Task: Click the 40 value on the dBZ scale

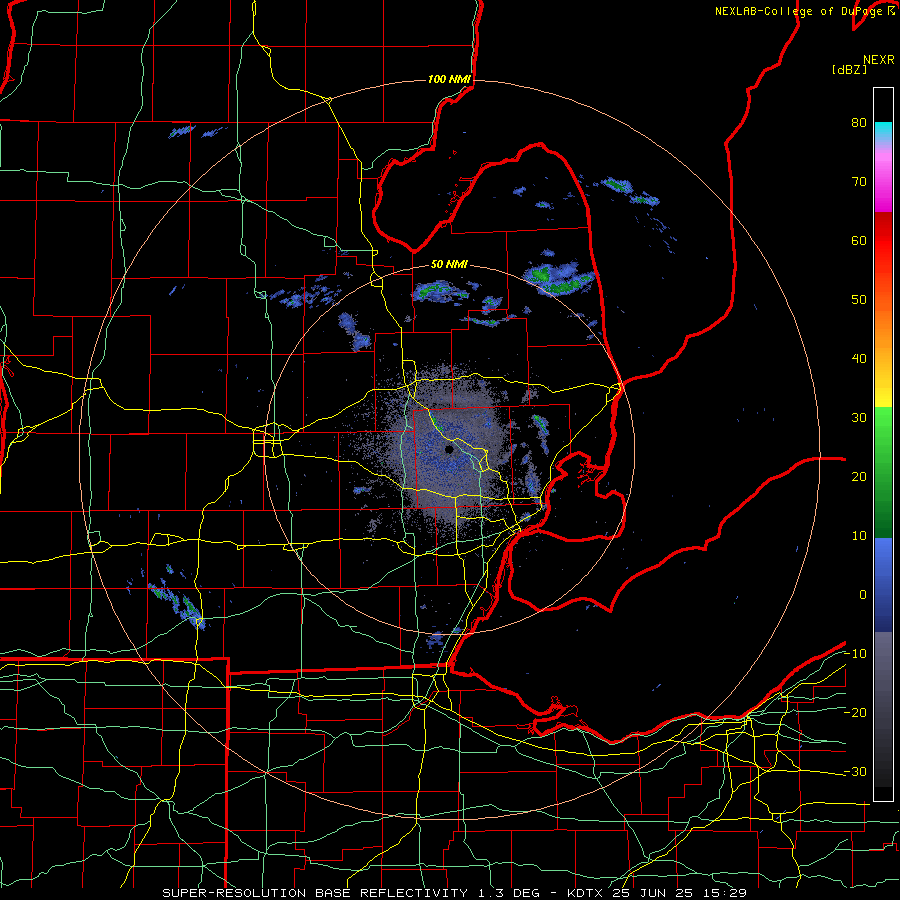Action: (859, 359)
